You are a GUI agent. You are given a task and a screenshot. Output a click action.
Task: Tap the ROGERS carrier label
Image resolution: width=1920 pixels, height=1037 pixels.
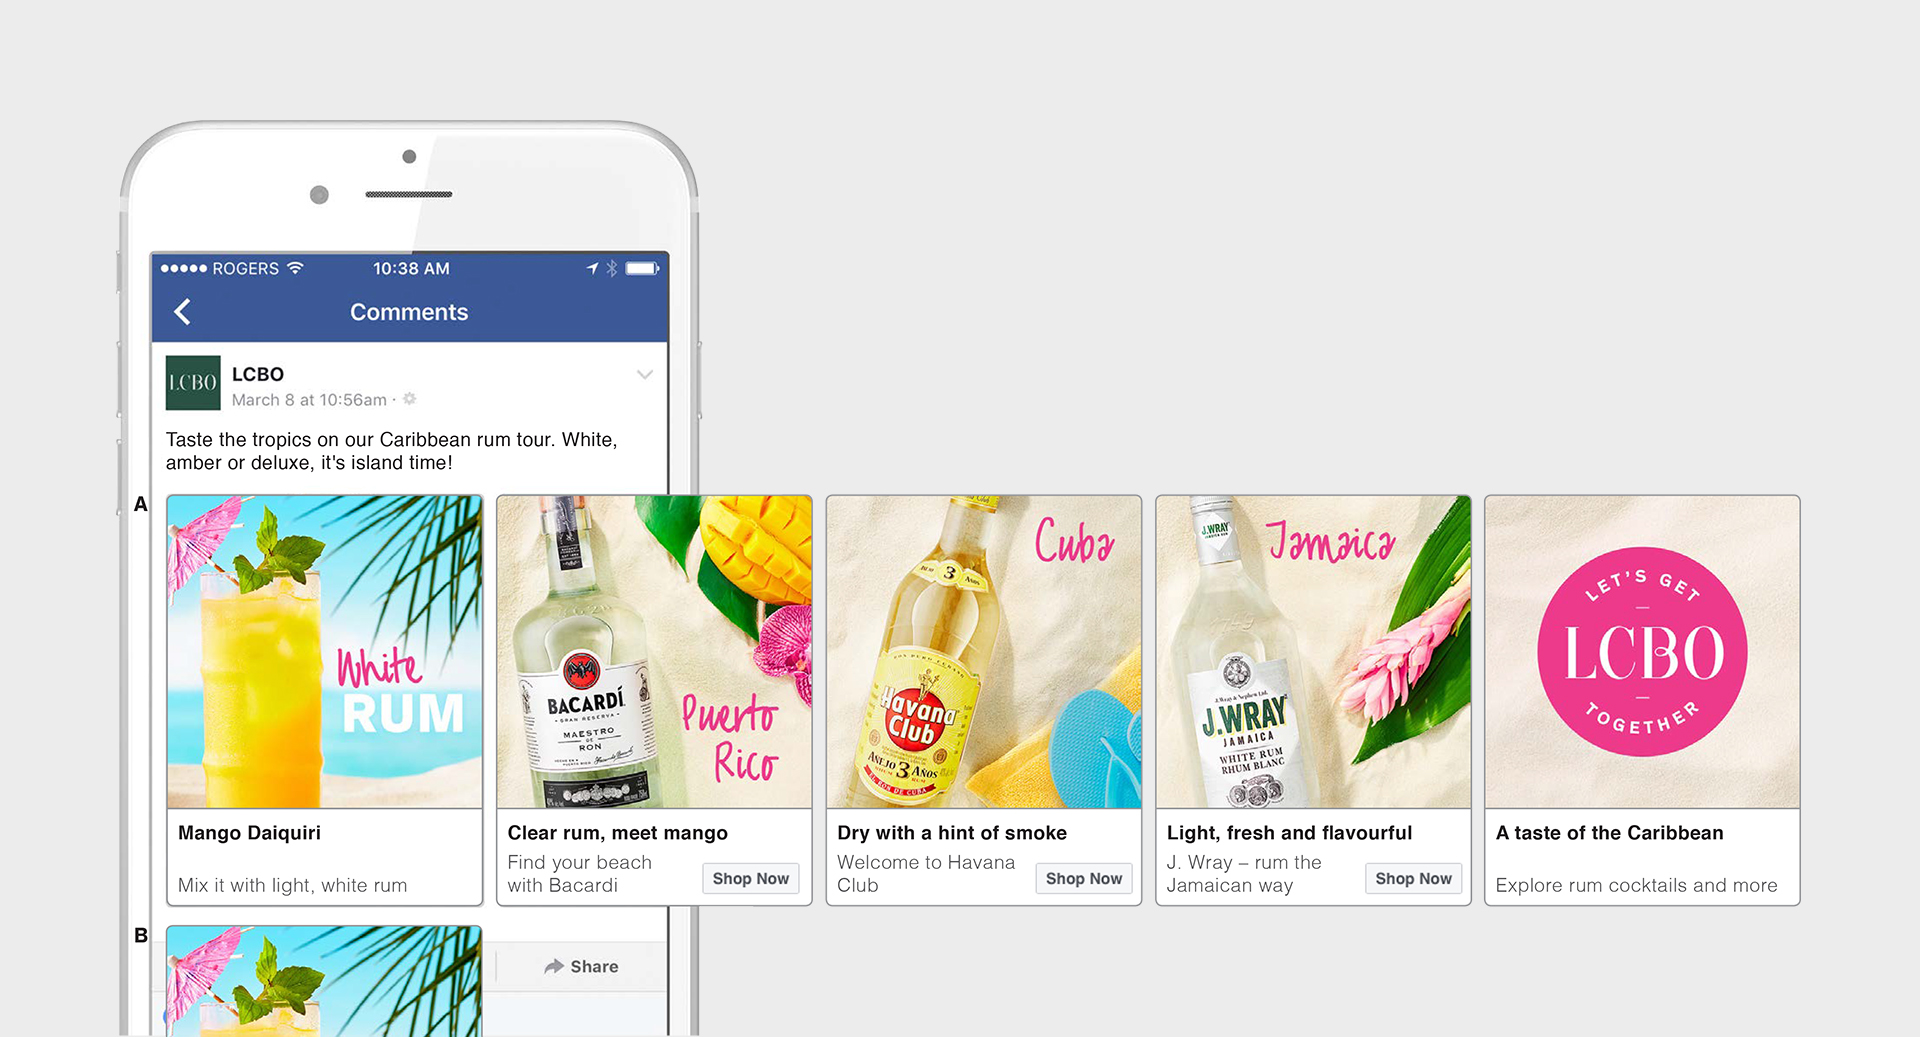coord(245,268)
